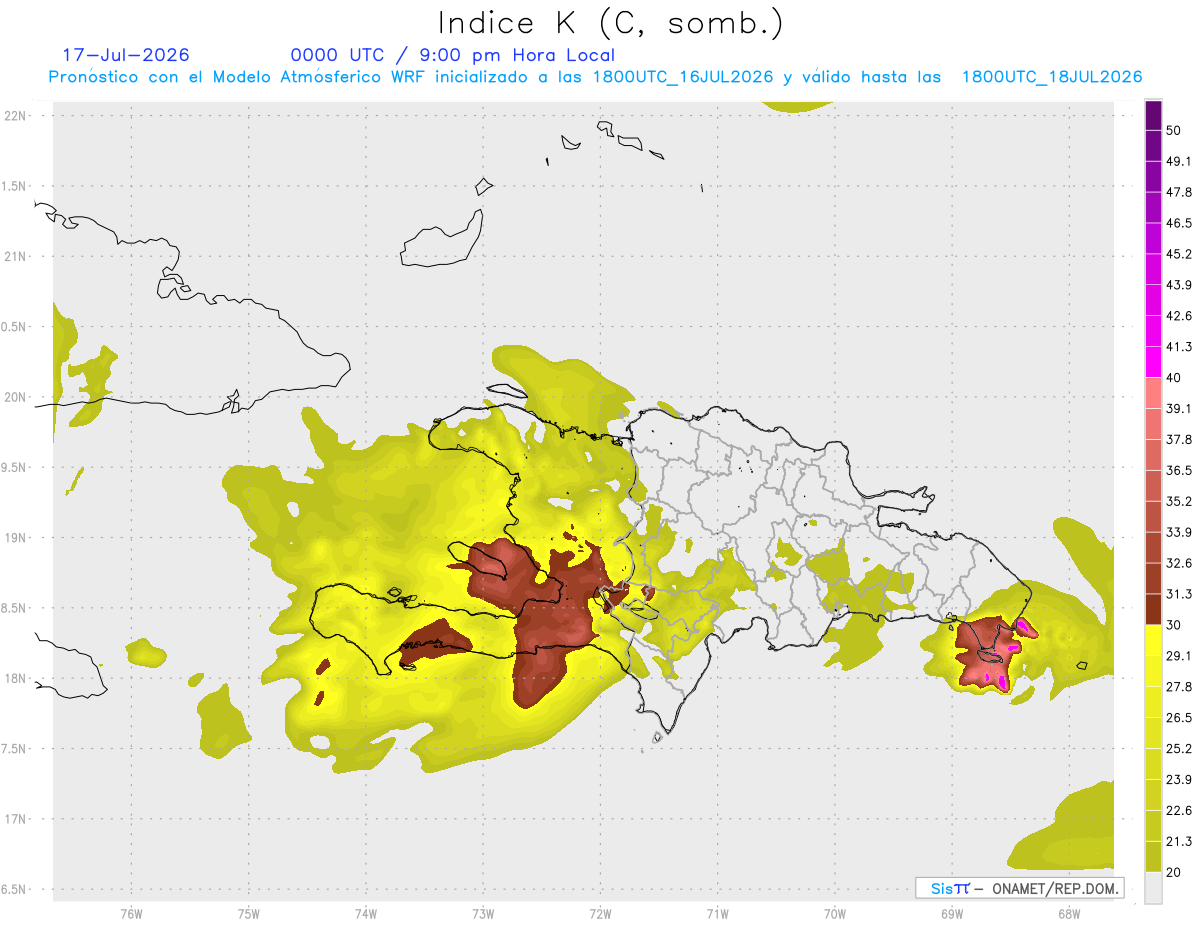
Task: Click the colorbar label "50"
Action: click(x=1174, y=131)
